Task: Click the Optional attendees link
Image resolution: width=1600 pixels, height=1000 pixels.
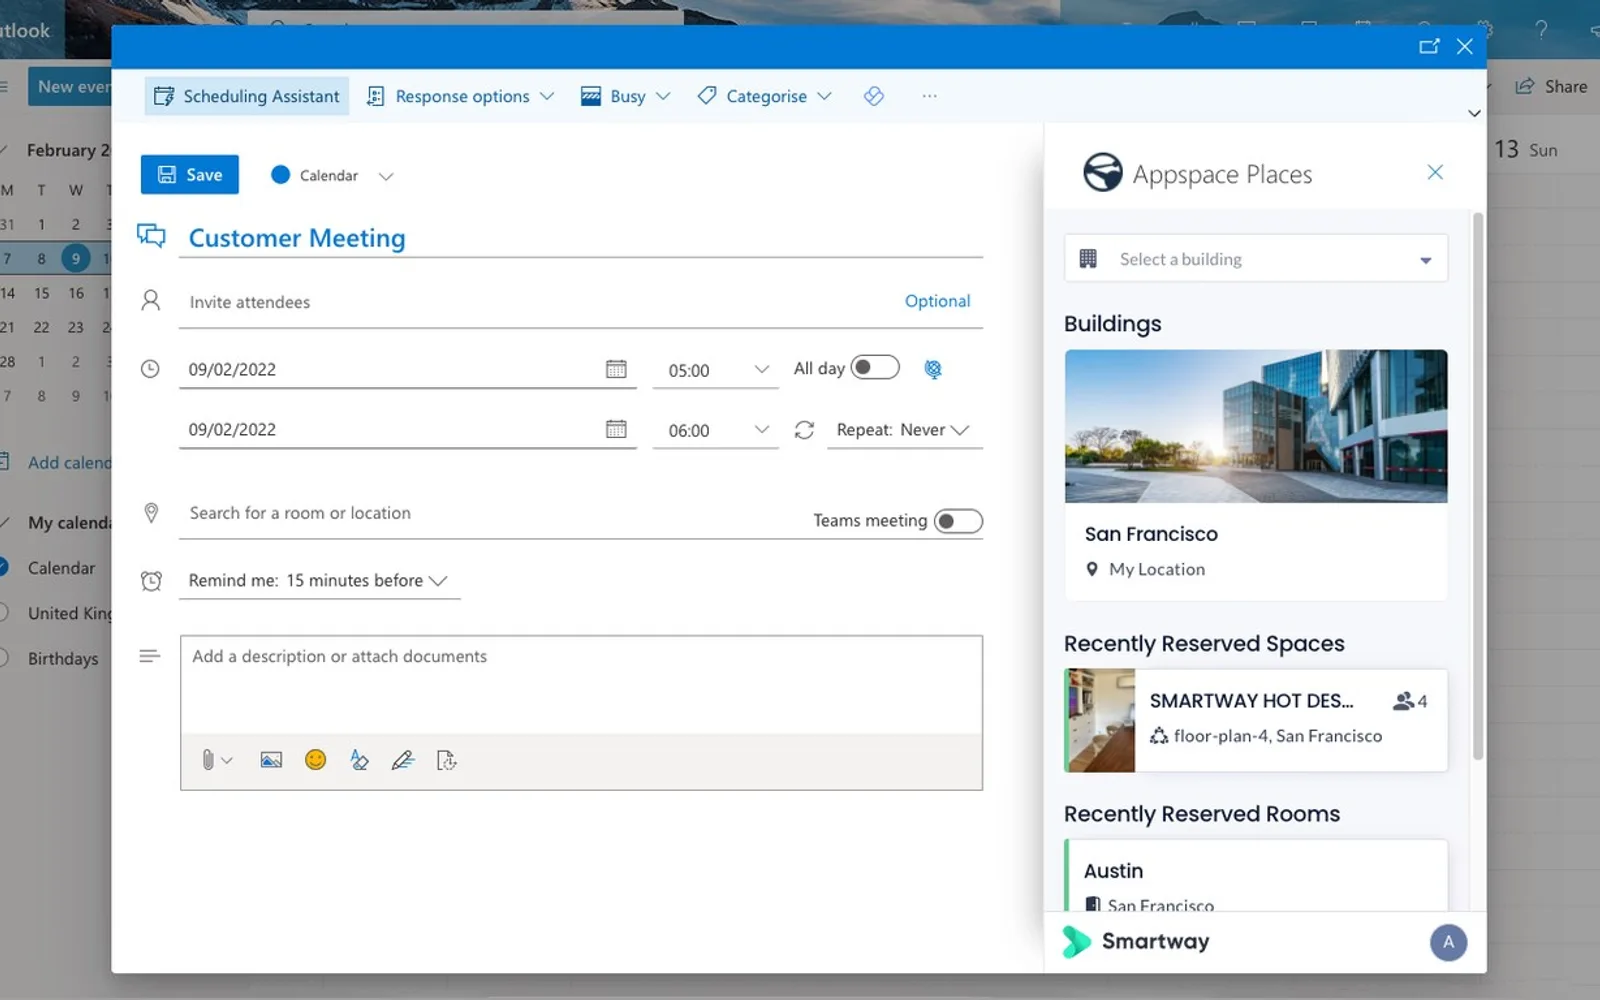Action: coord(937,301)
